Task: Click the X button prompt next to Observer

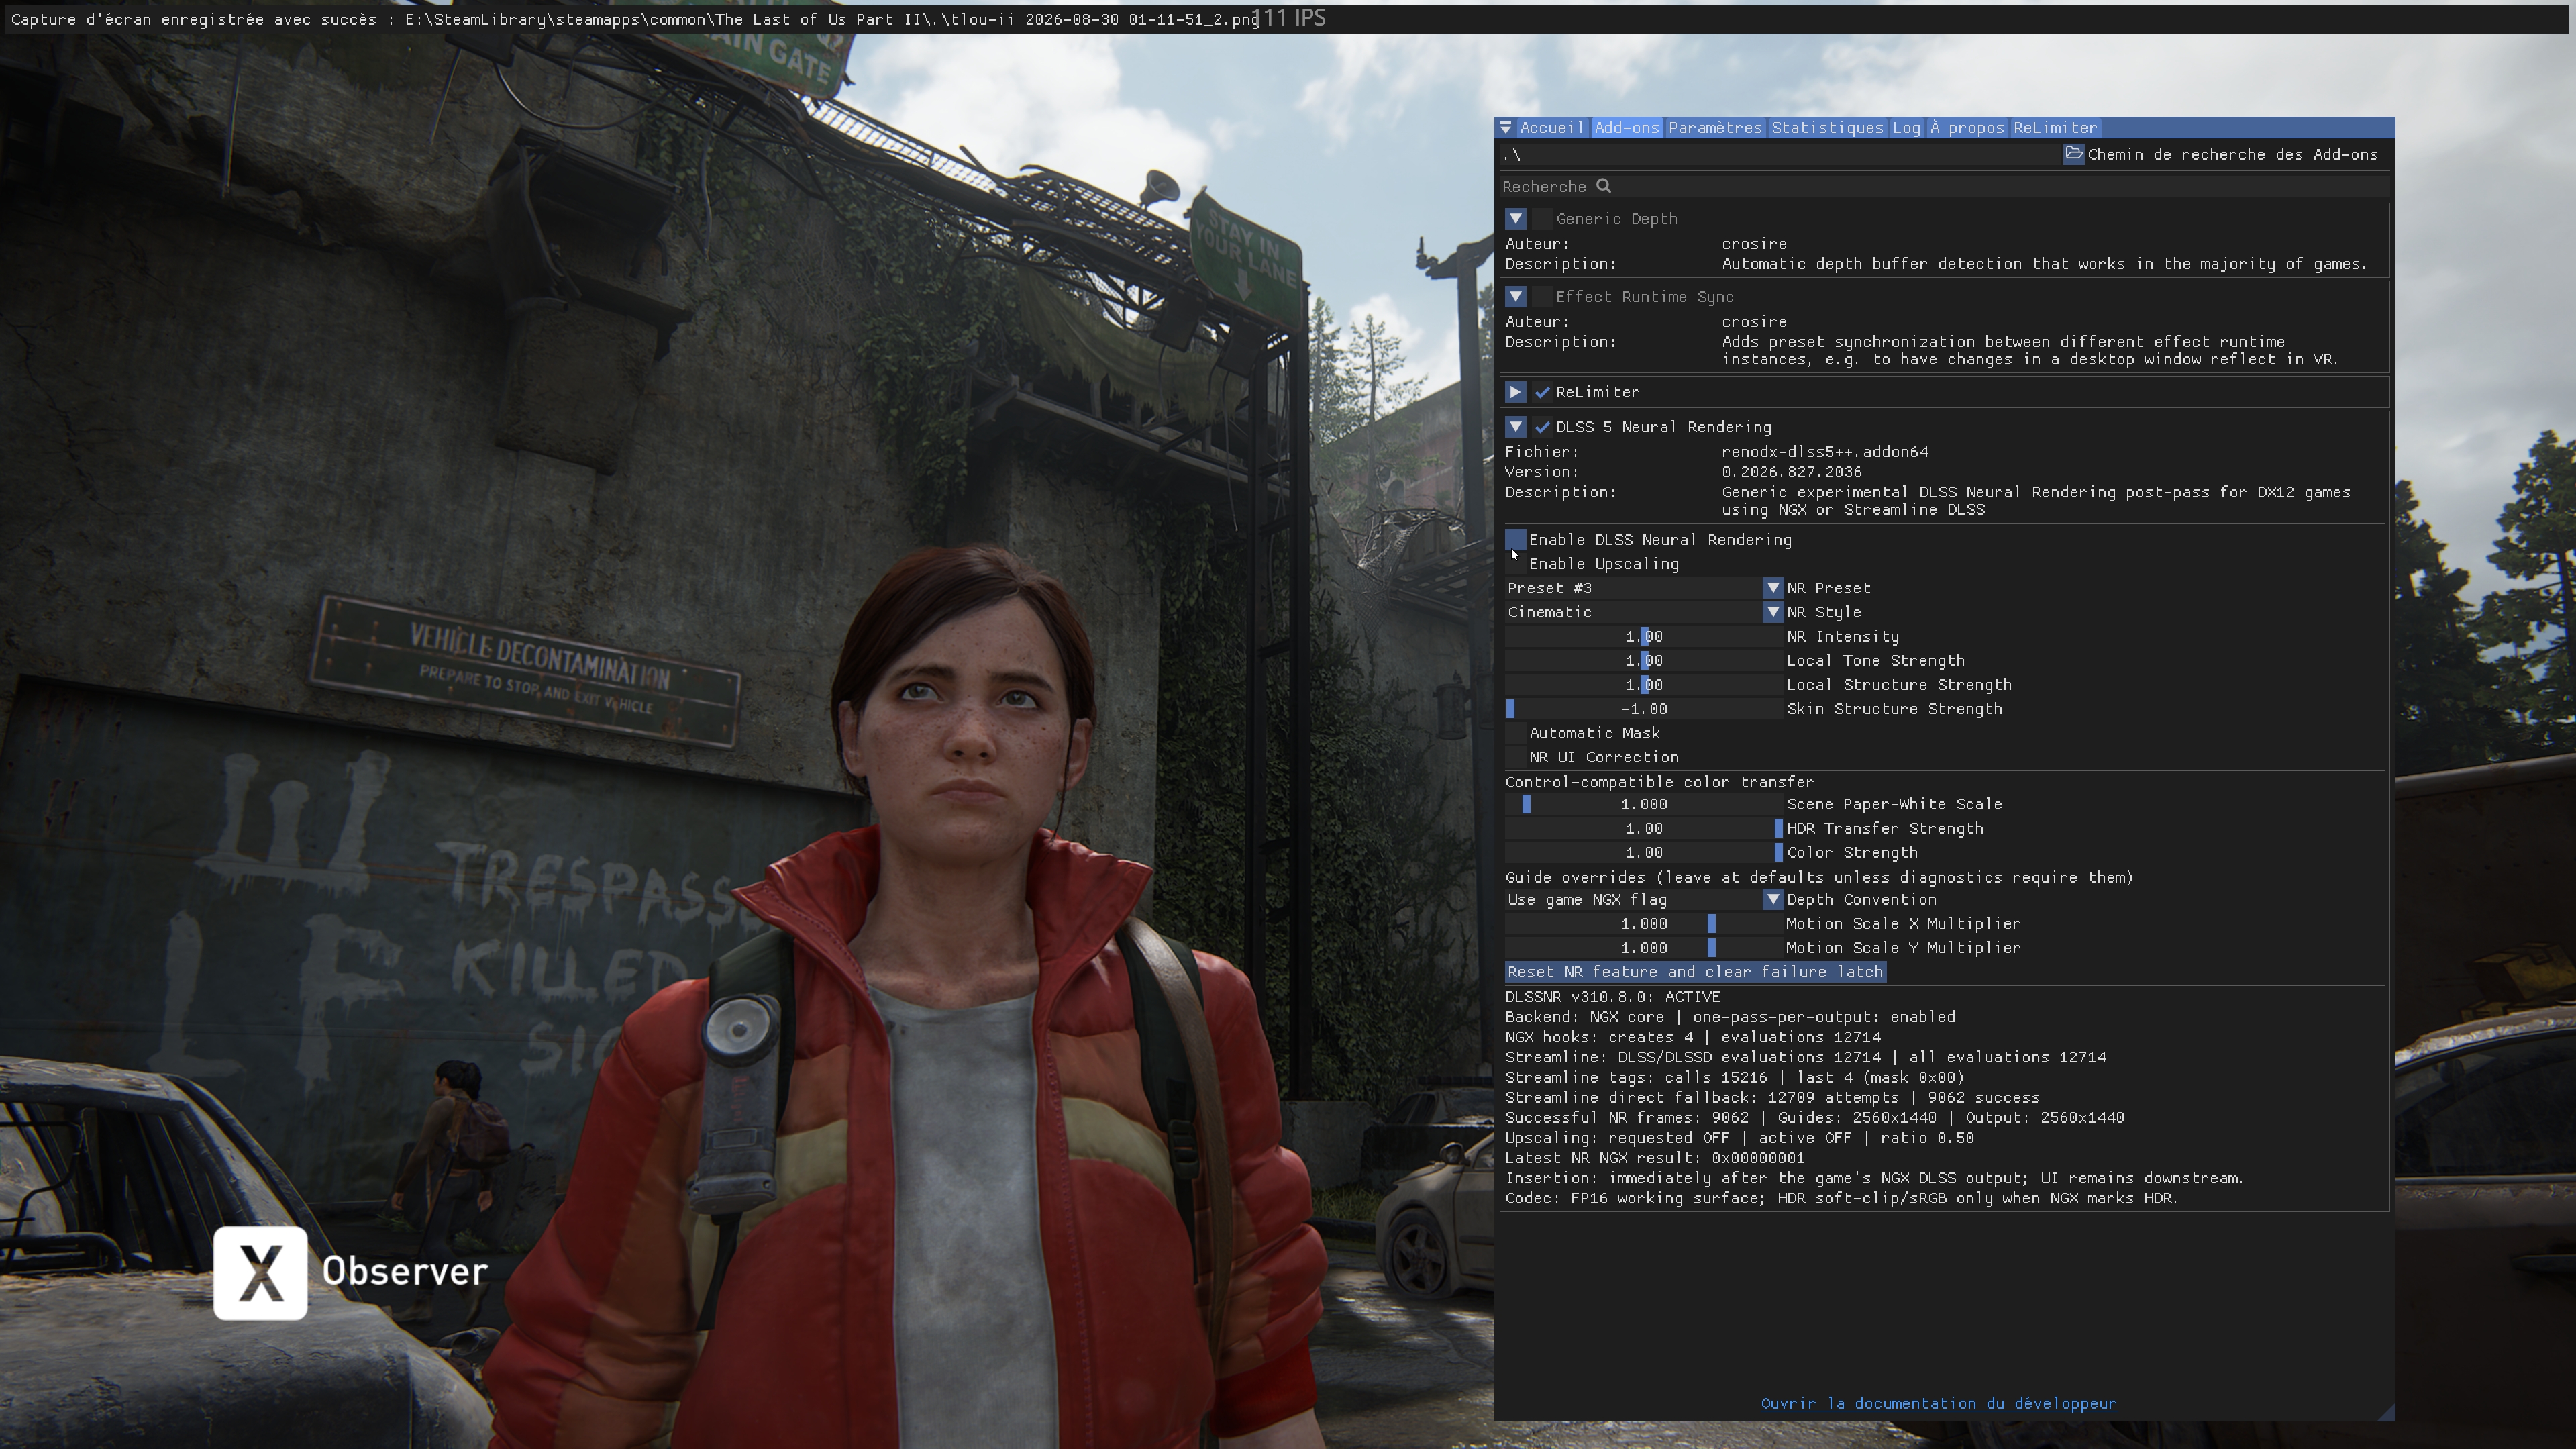Action: 260,1272
